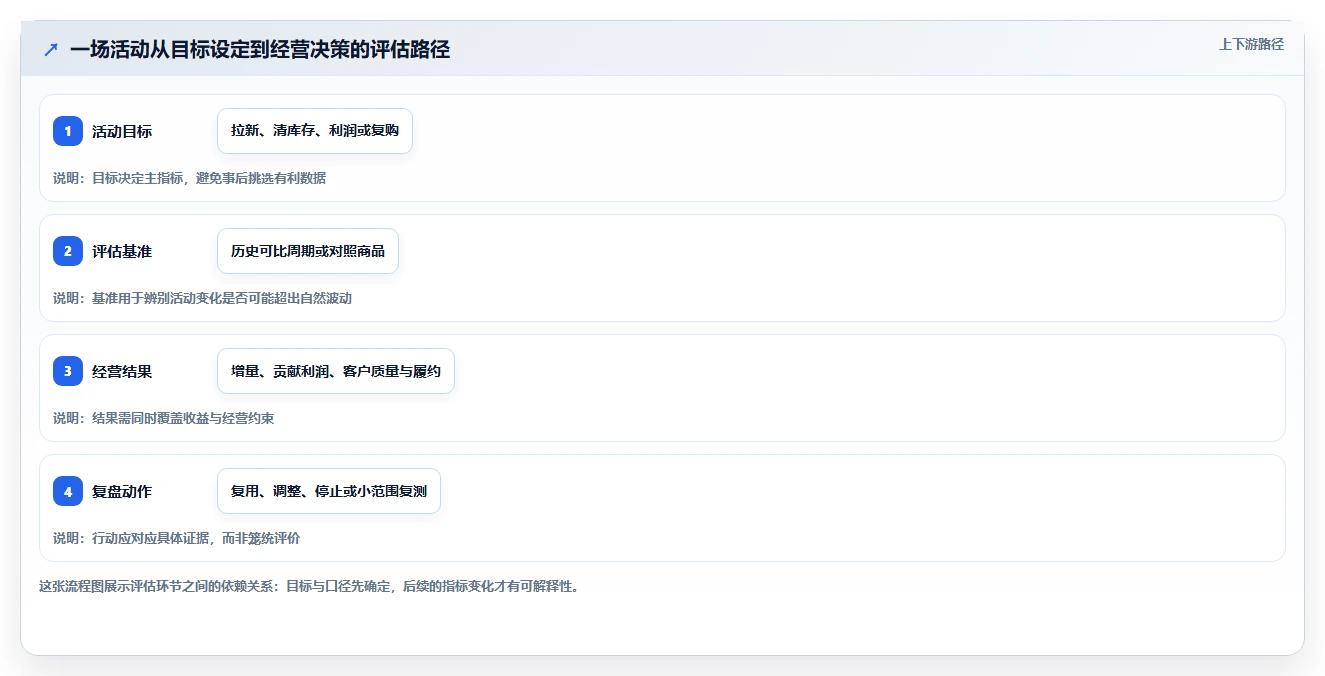
Task: Click the footer caption starting 这张流程图展示
Action: [309, 586]
